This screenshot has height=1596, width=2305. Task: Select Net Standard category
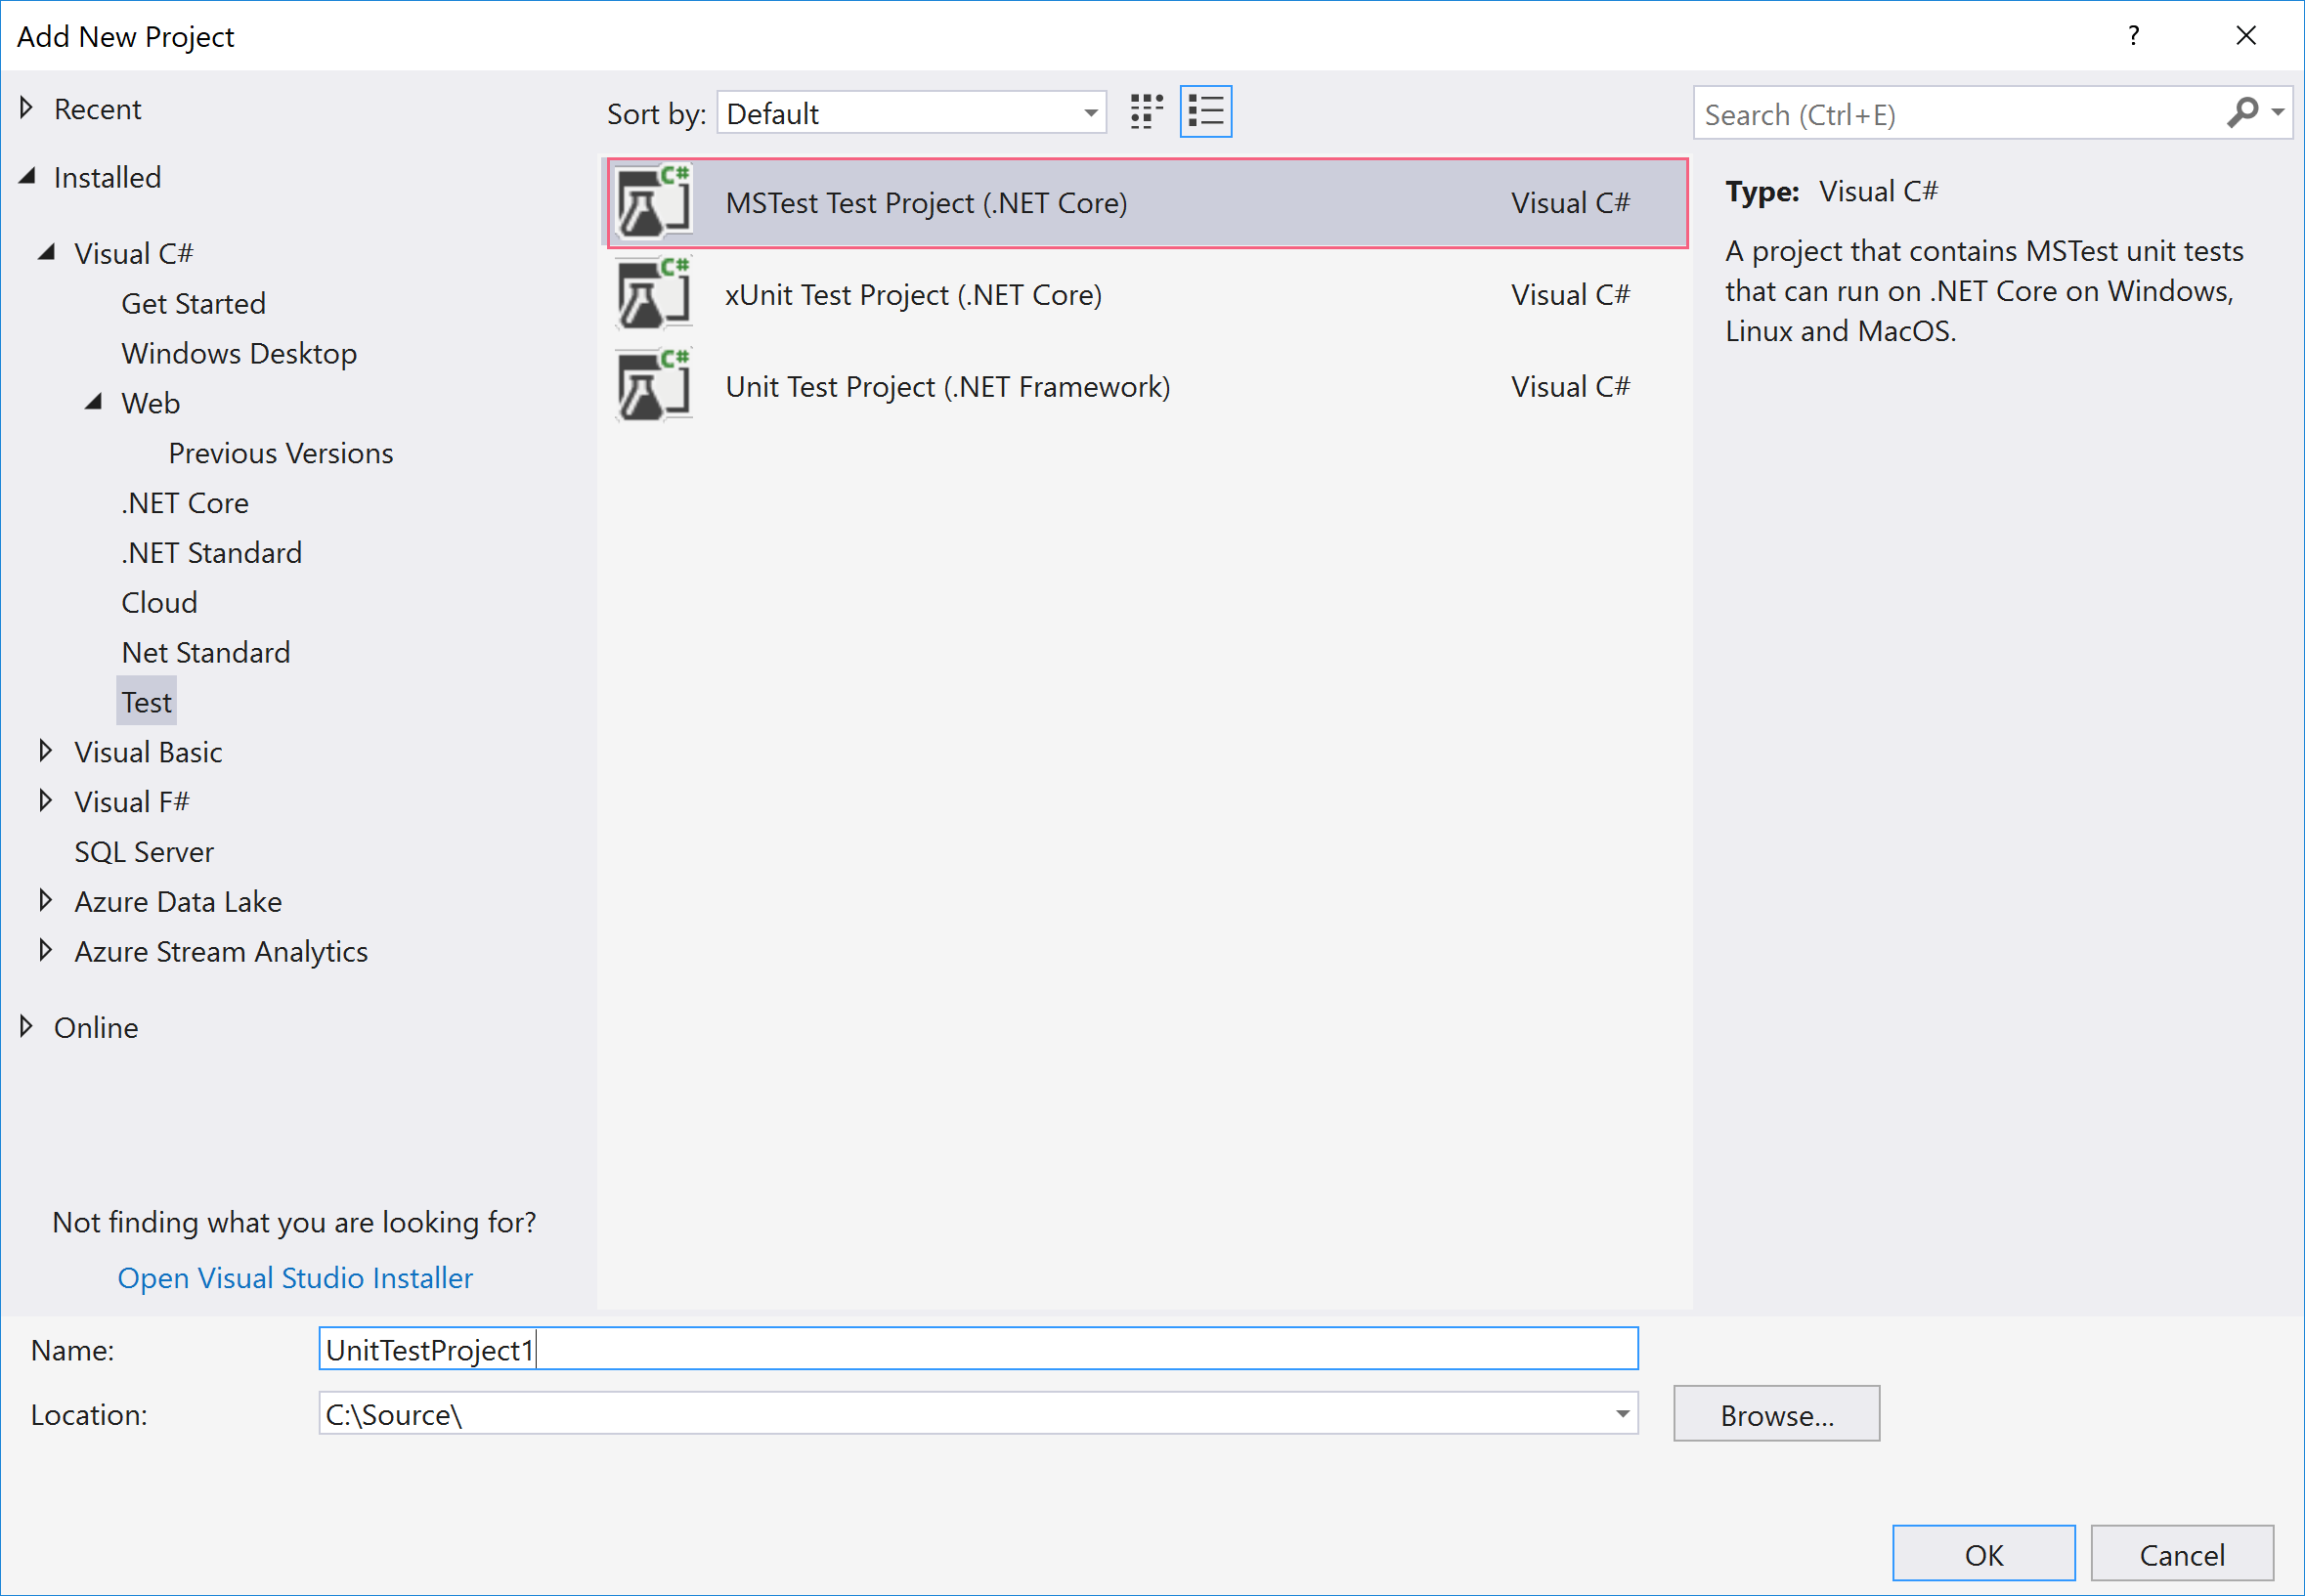point(205,653)
